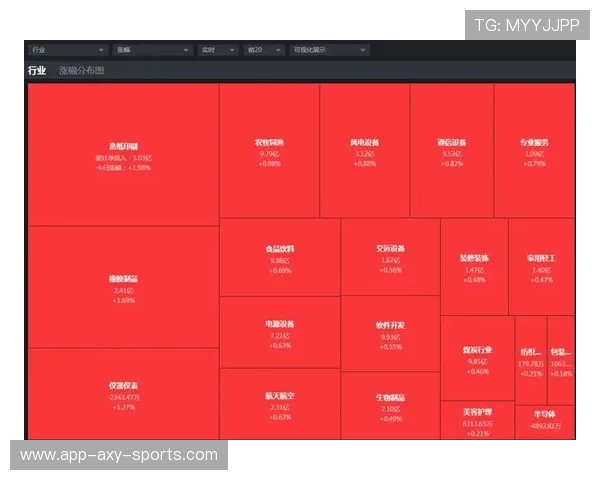Click the 仪器仪表 sector tile
This screenshot has width=600, height=480.
[124, 393]
